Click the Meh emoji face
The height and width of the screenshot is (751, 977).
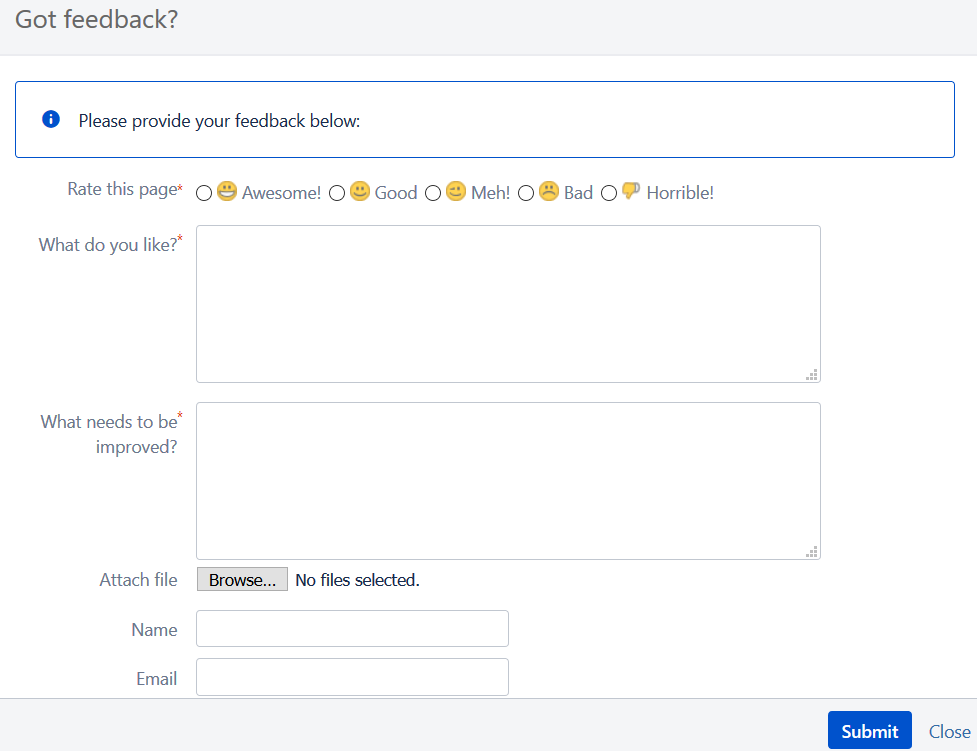[456, 191]
